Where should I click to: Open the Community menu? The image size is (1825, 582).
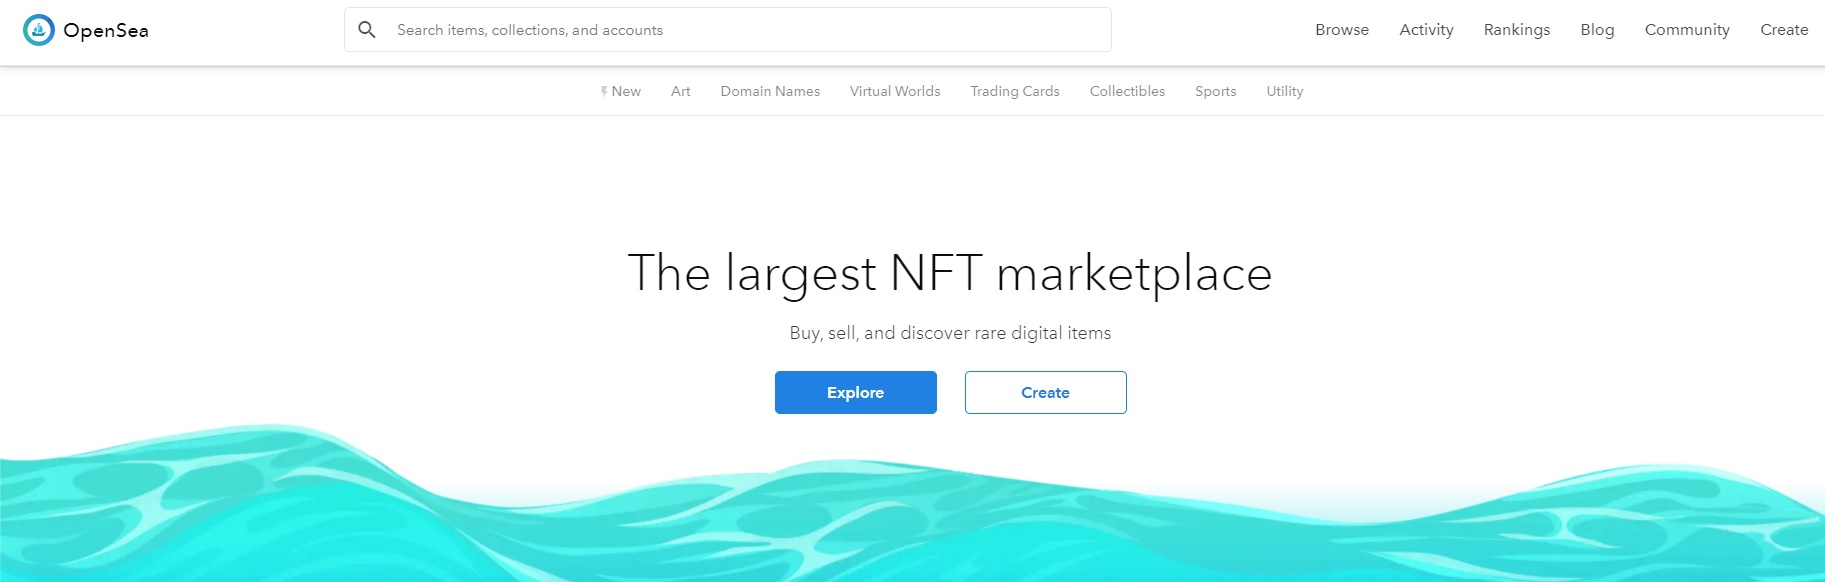pyautogui.click(x=1687, y=30)
